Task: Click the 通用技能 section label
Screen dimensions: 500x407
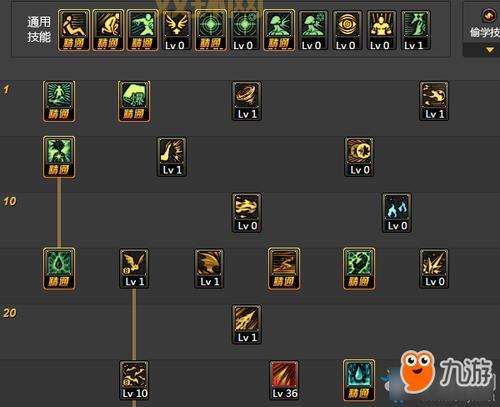Action: (39, 29)
